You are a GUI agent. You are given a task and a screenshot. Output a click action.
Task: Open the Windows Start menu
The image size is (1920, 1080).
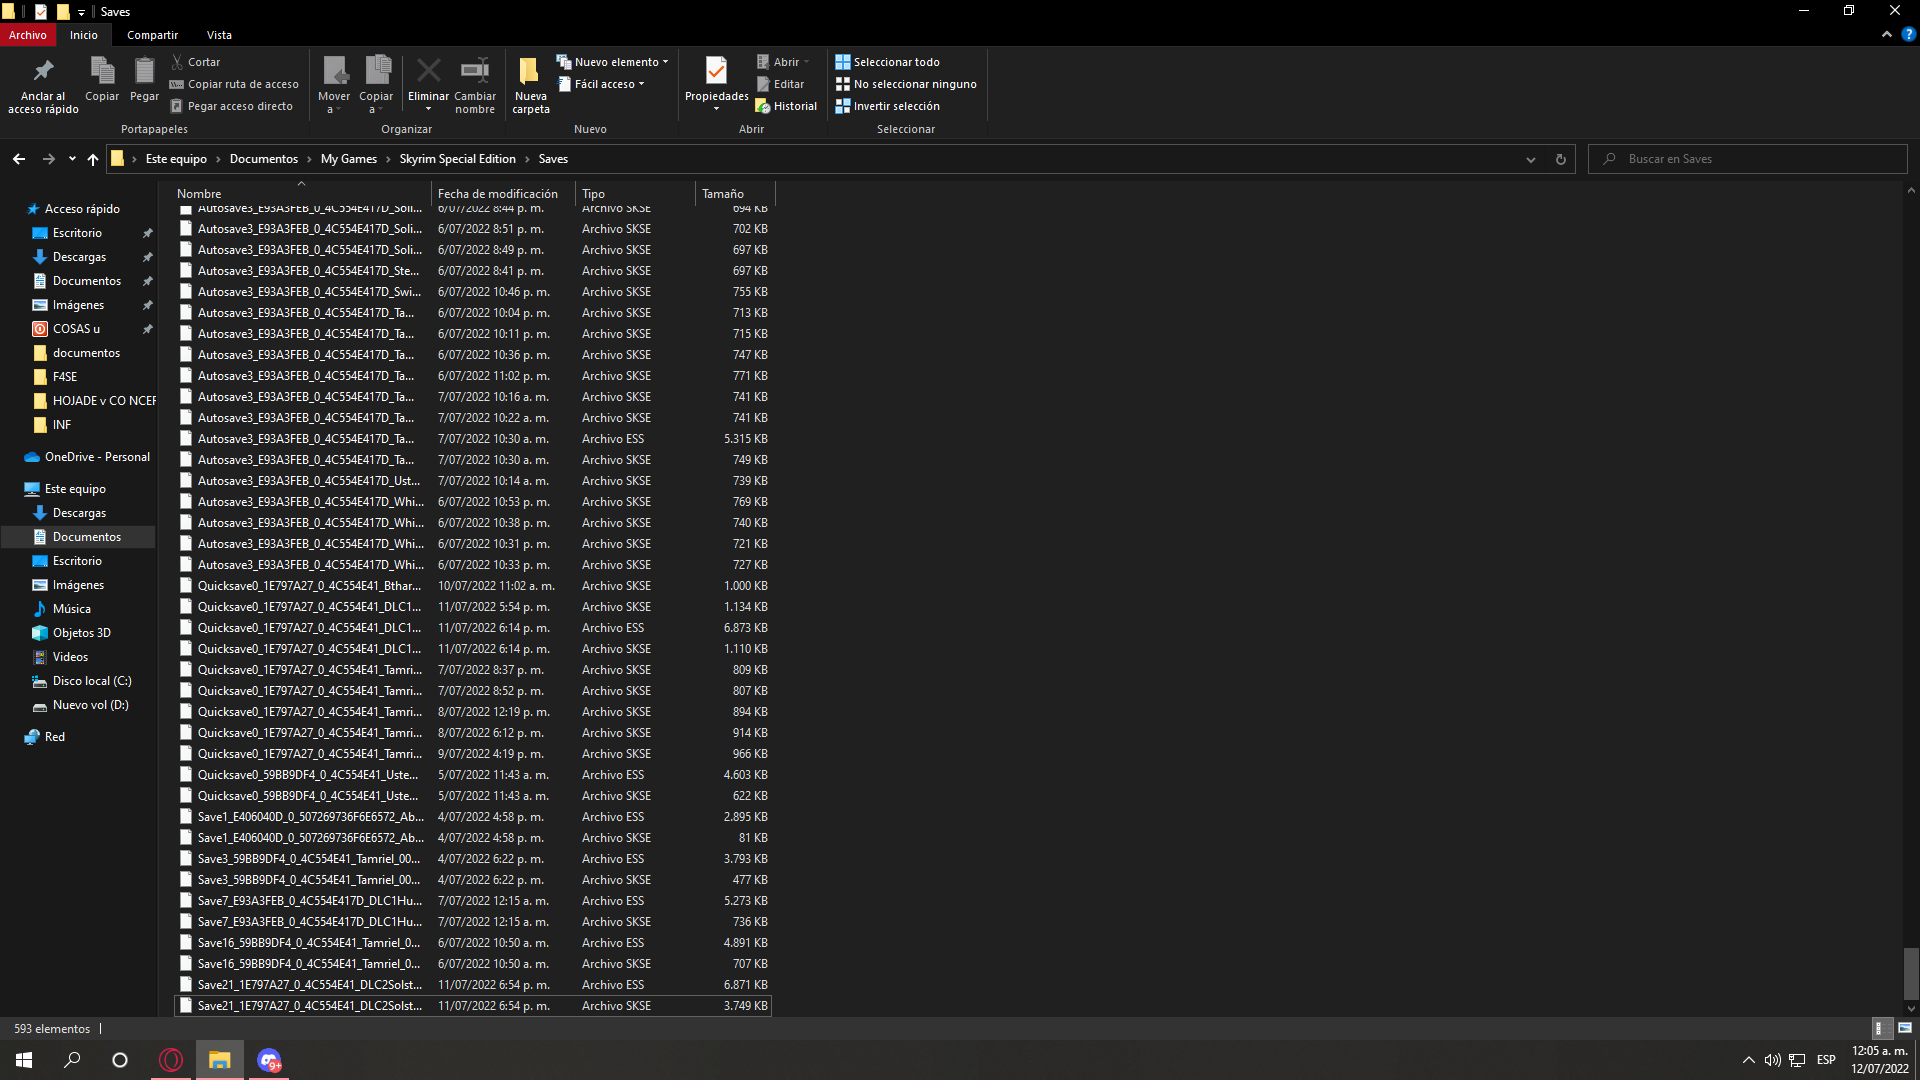coord(24,1060)
